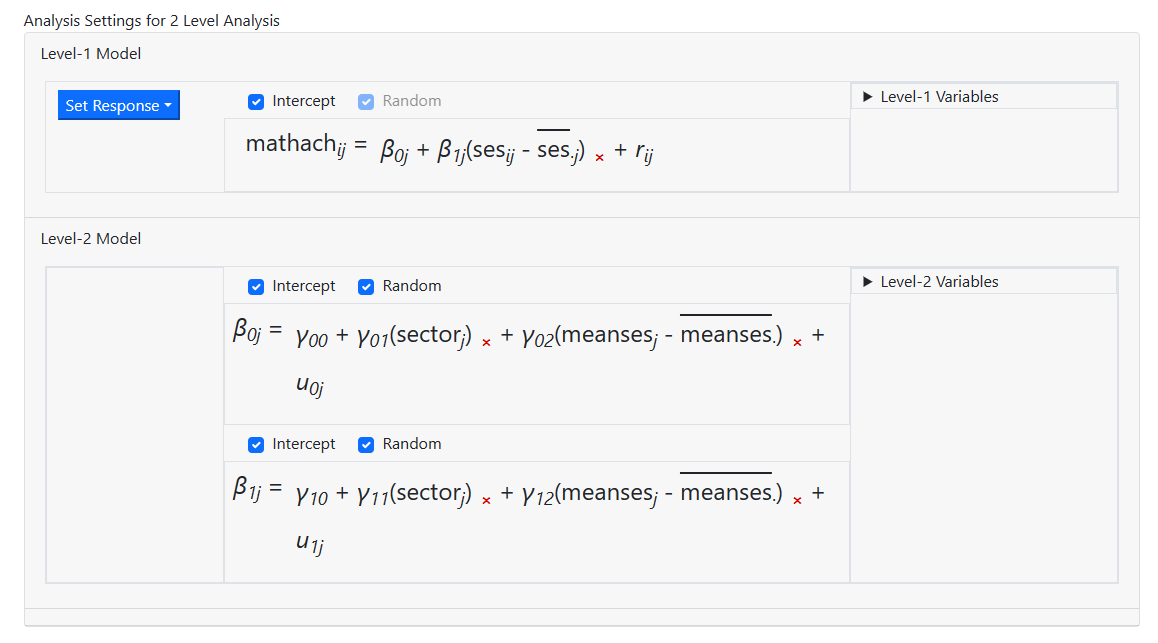
Task: Click the u0j random effect term
Action: 309,386
